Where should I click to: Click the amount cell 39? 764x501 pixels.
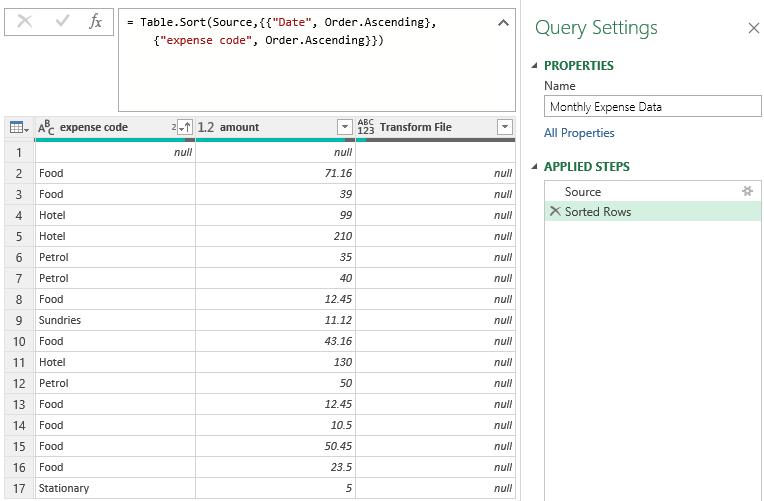coord(275,194)
